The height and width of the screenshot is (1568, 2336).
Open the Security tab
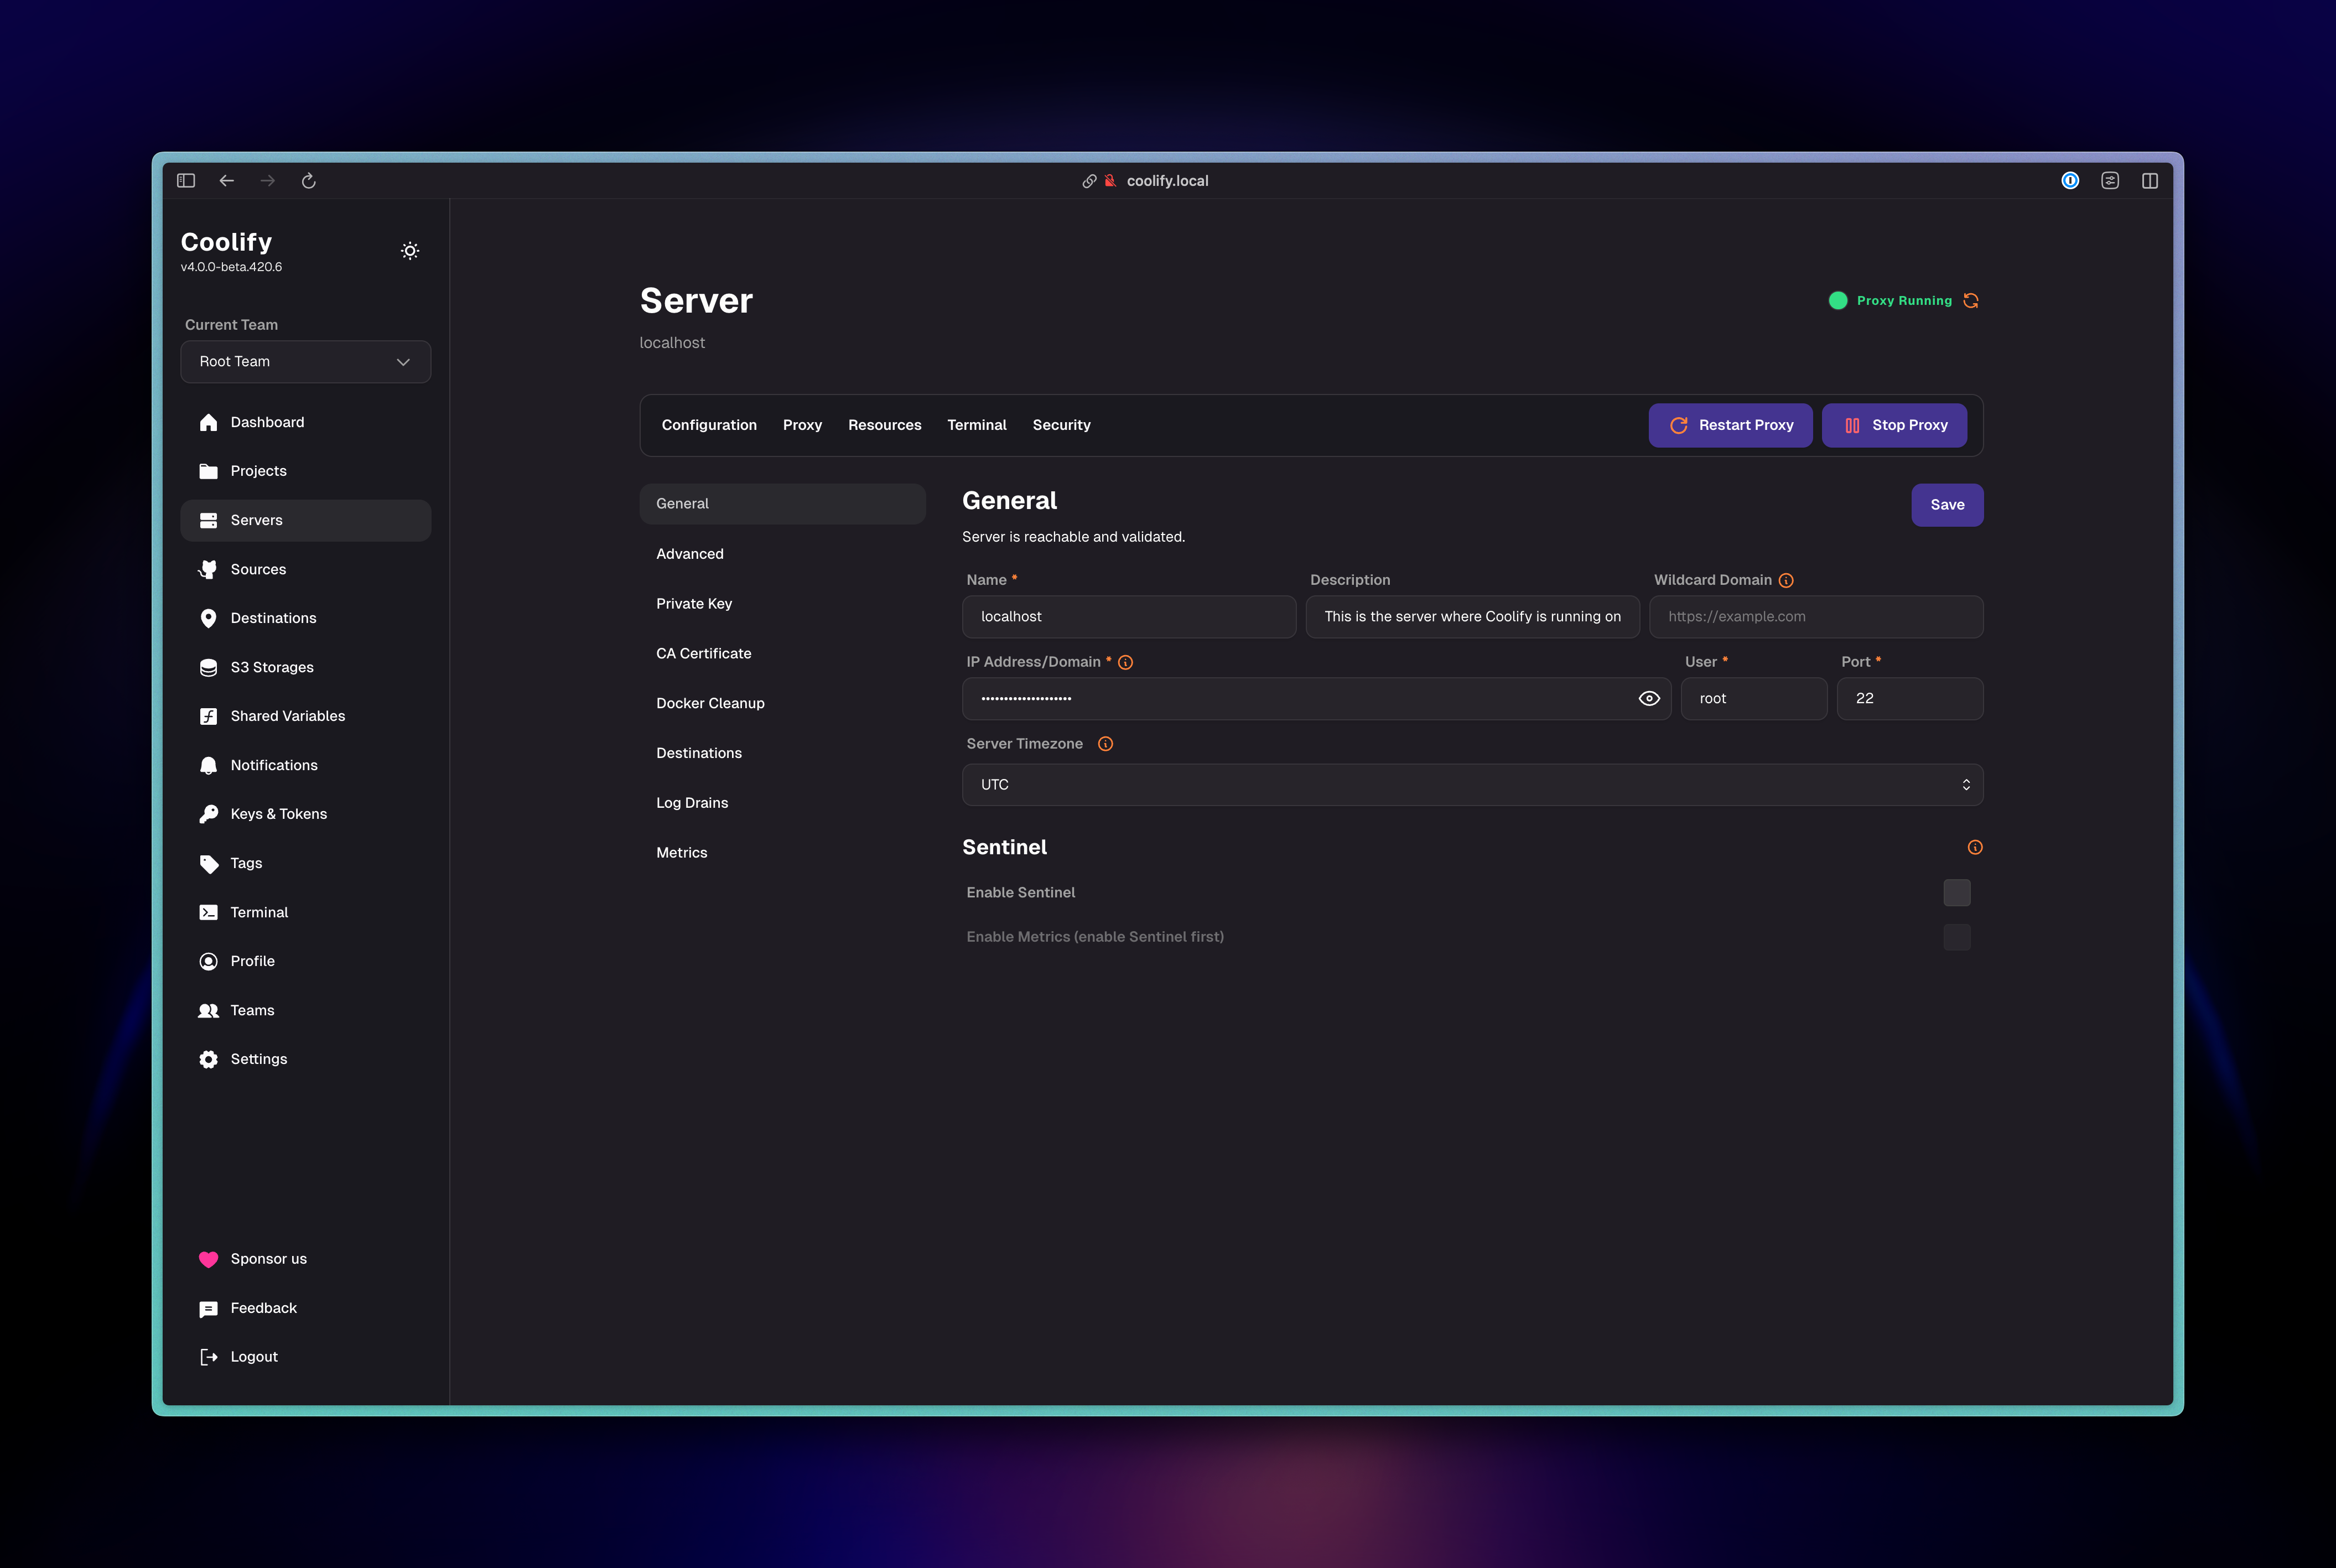pyautogui.click(x=1061, y=425)
